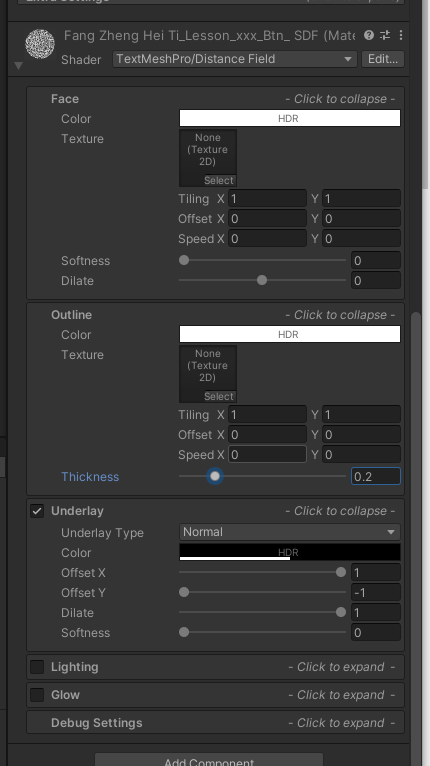
Task: Click the shader Edit... button
Action: click(383, 59)
